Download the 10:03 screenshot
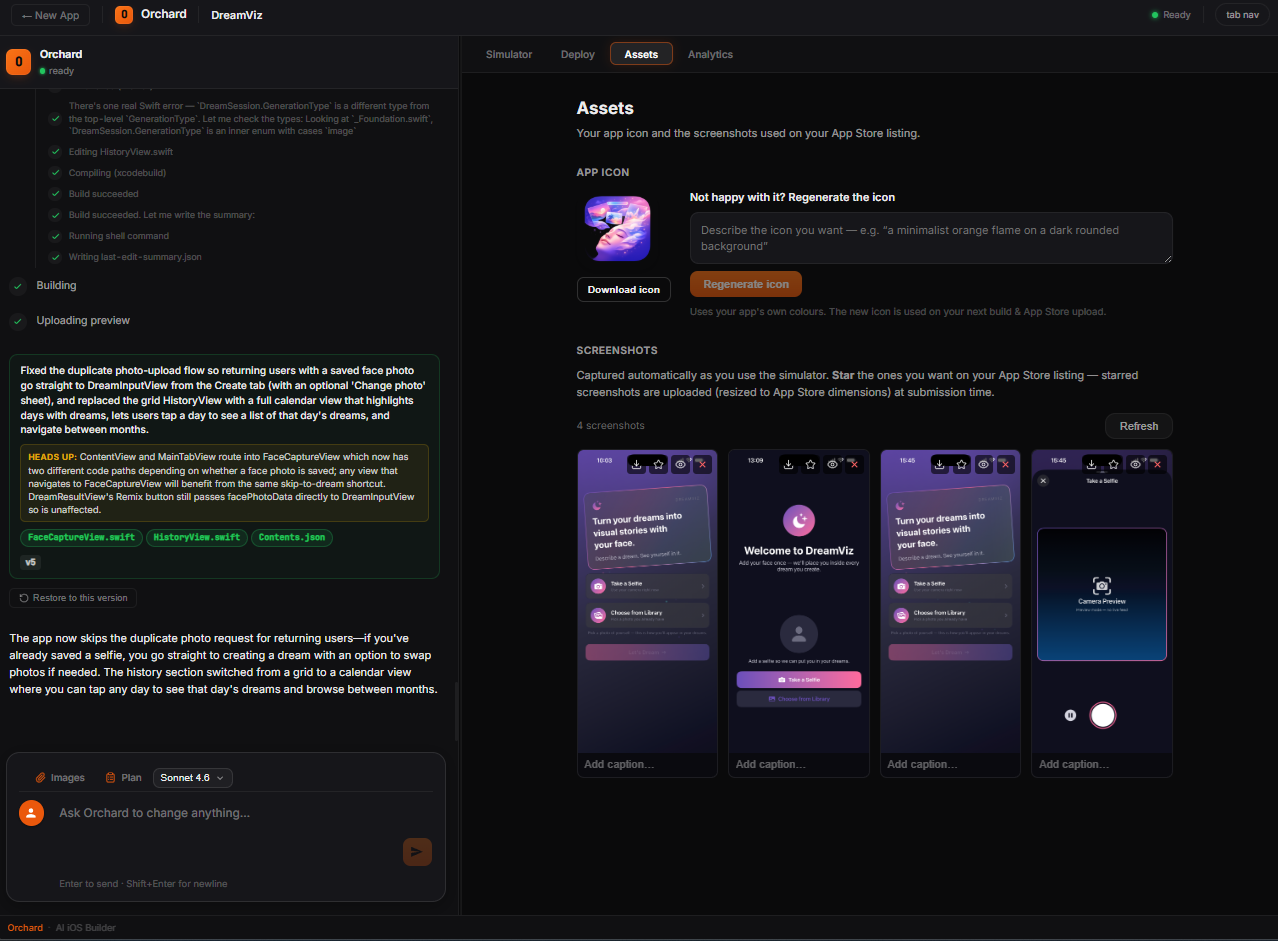 pos(637,464)
